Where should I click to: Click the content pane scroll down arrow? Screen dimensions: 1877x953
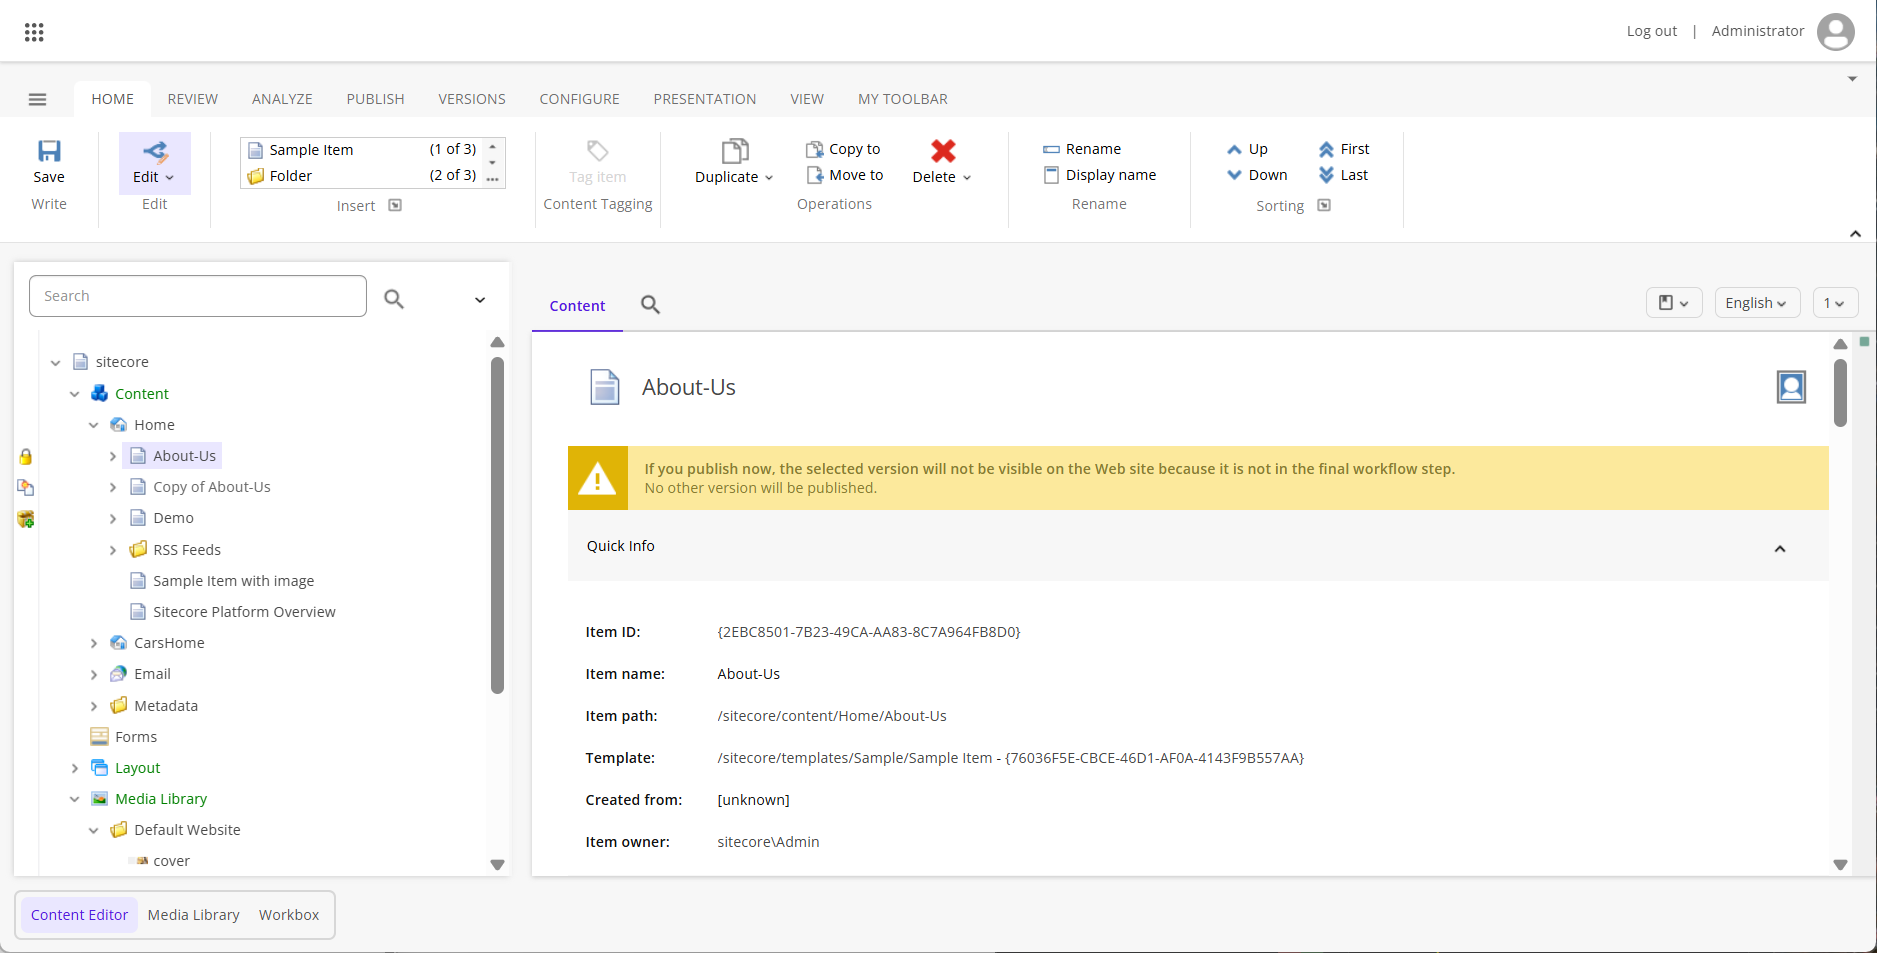point(1840,865)
